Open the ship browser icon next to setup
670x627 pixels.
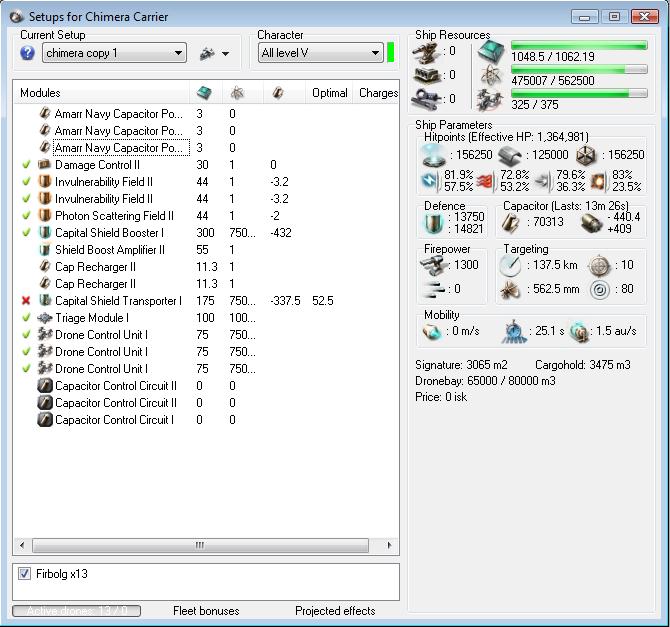tap(207, 53)
